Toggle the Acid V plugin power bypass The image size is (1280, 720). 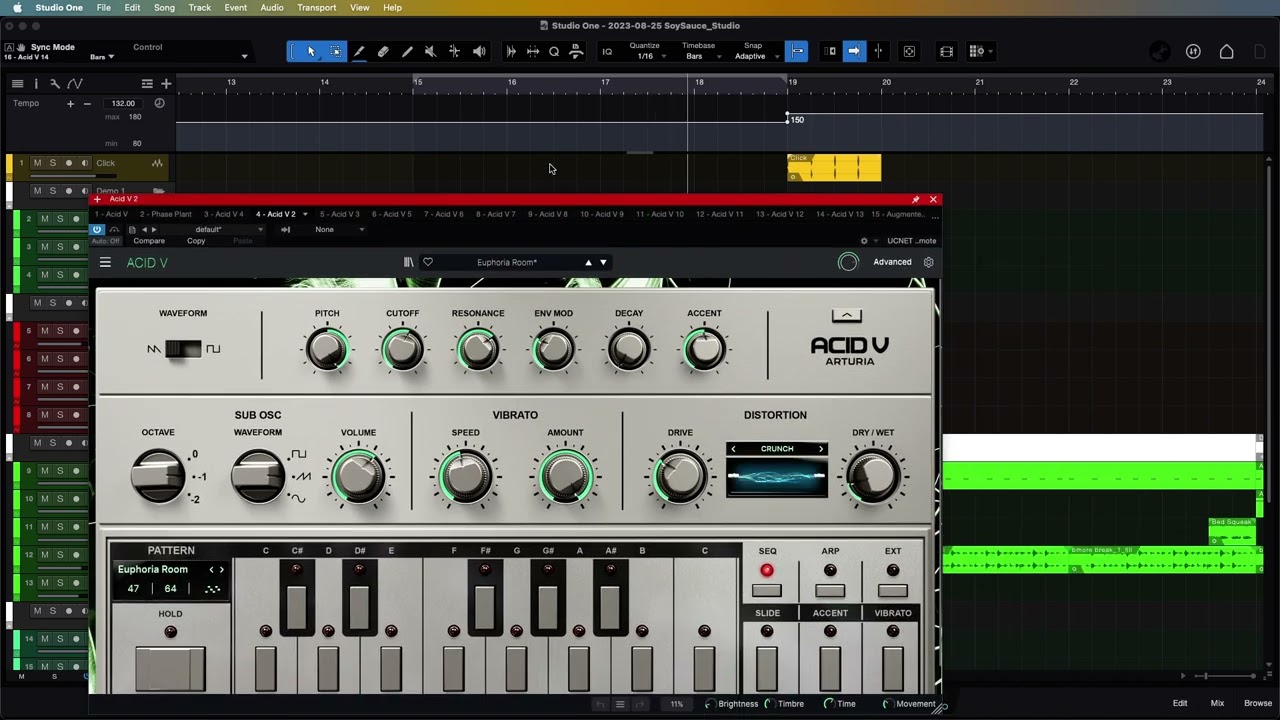click(x=97, y=229)
